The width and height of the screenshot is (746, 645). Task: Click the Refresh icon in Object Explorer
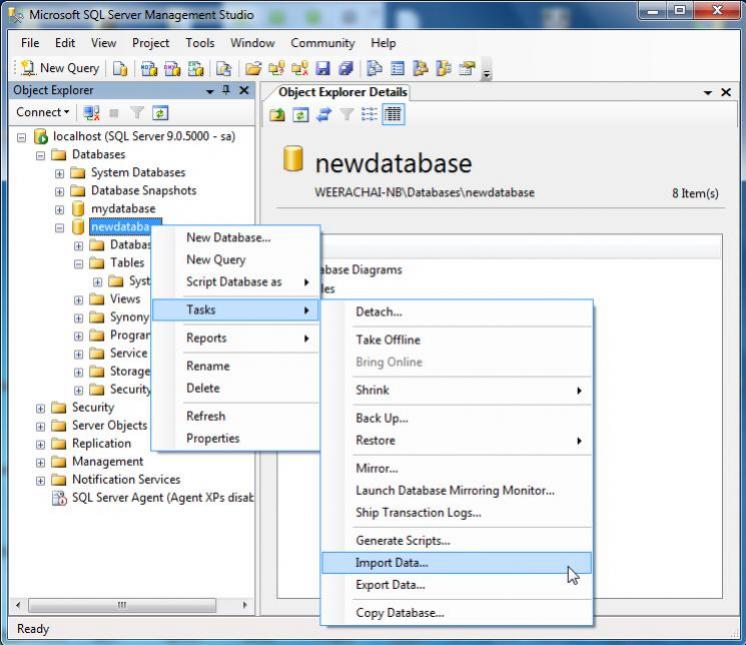coord(160,113)
